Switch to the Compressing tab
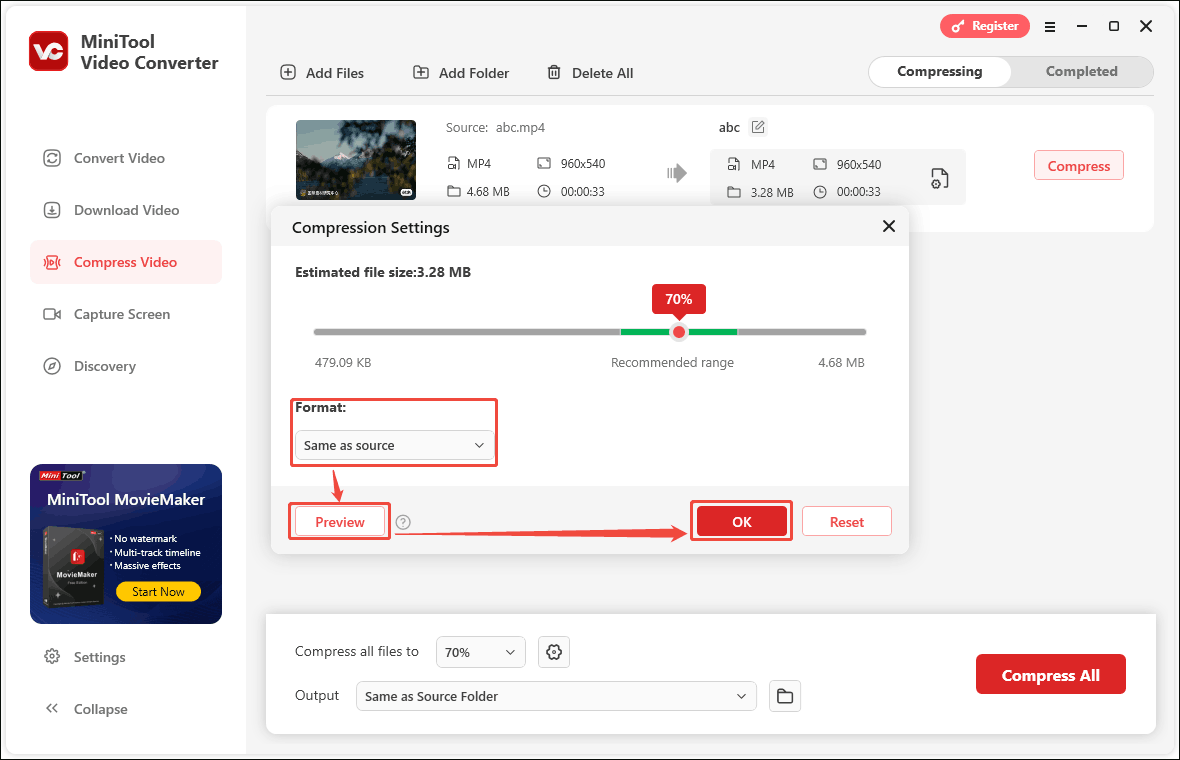Viewport: 1180px width, 760px height. pyautogui.click(x=939, y=71)
